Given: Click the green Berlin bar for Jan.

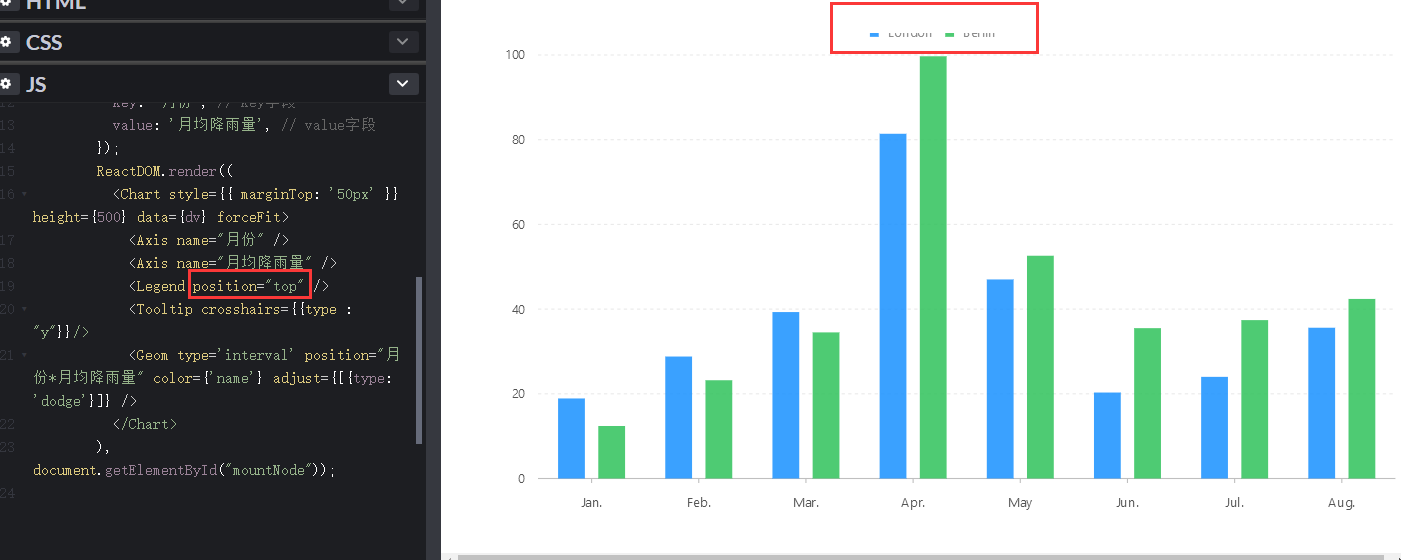Looking at the screenshot, I should (x=612, y=452).
